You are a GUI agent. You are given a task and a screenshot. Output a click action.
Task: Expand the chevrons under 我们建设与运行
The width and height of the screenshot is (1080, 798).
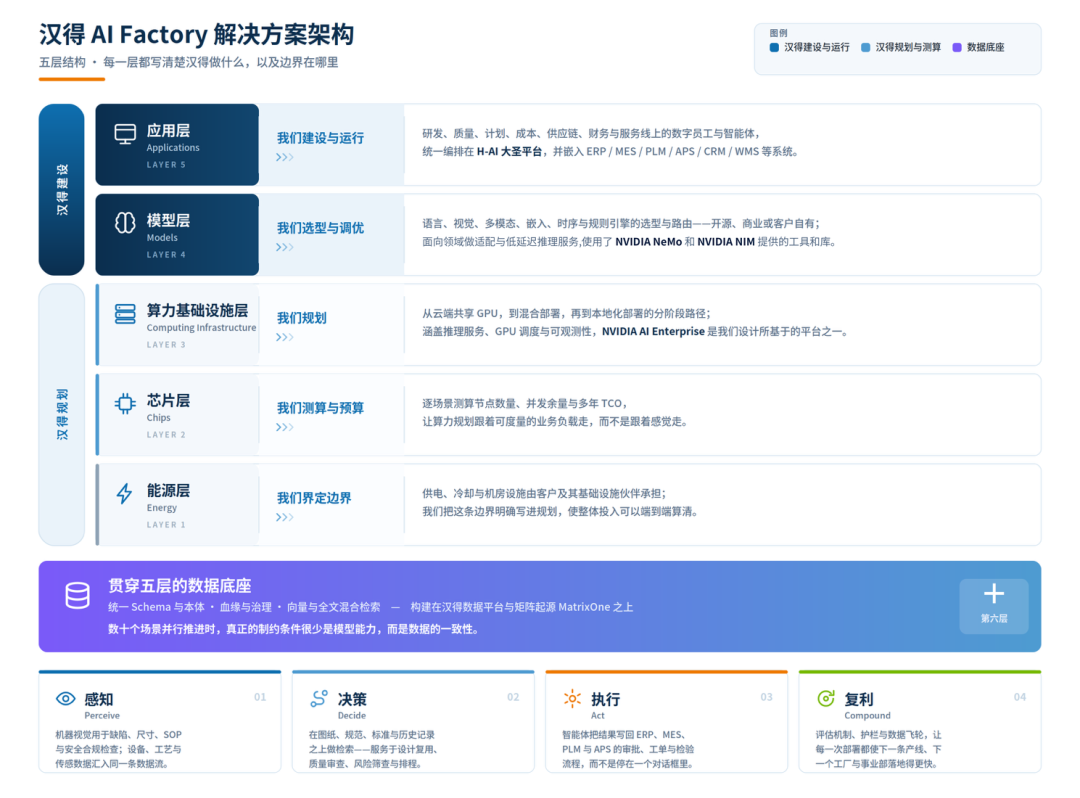tap(284, 157)
